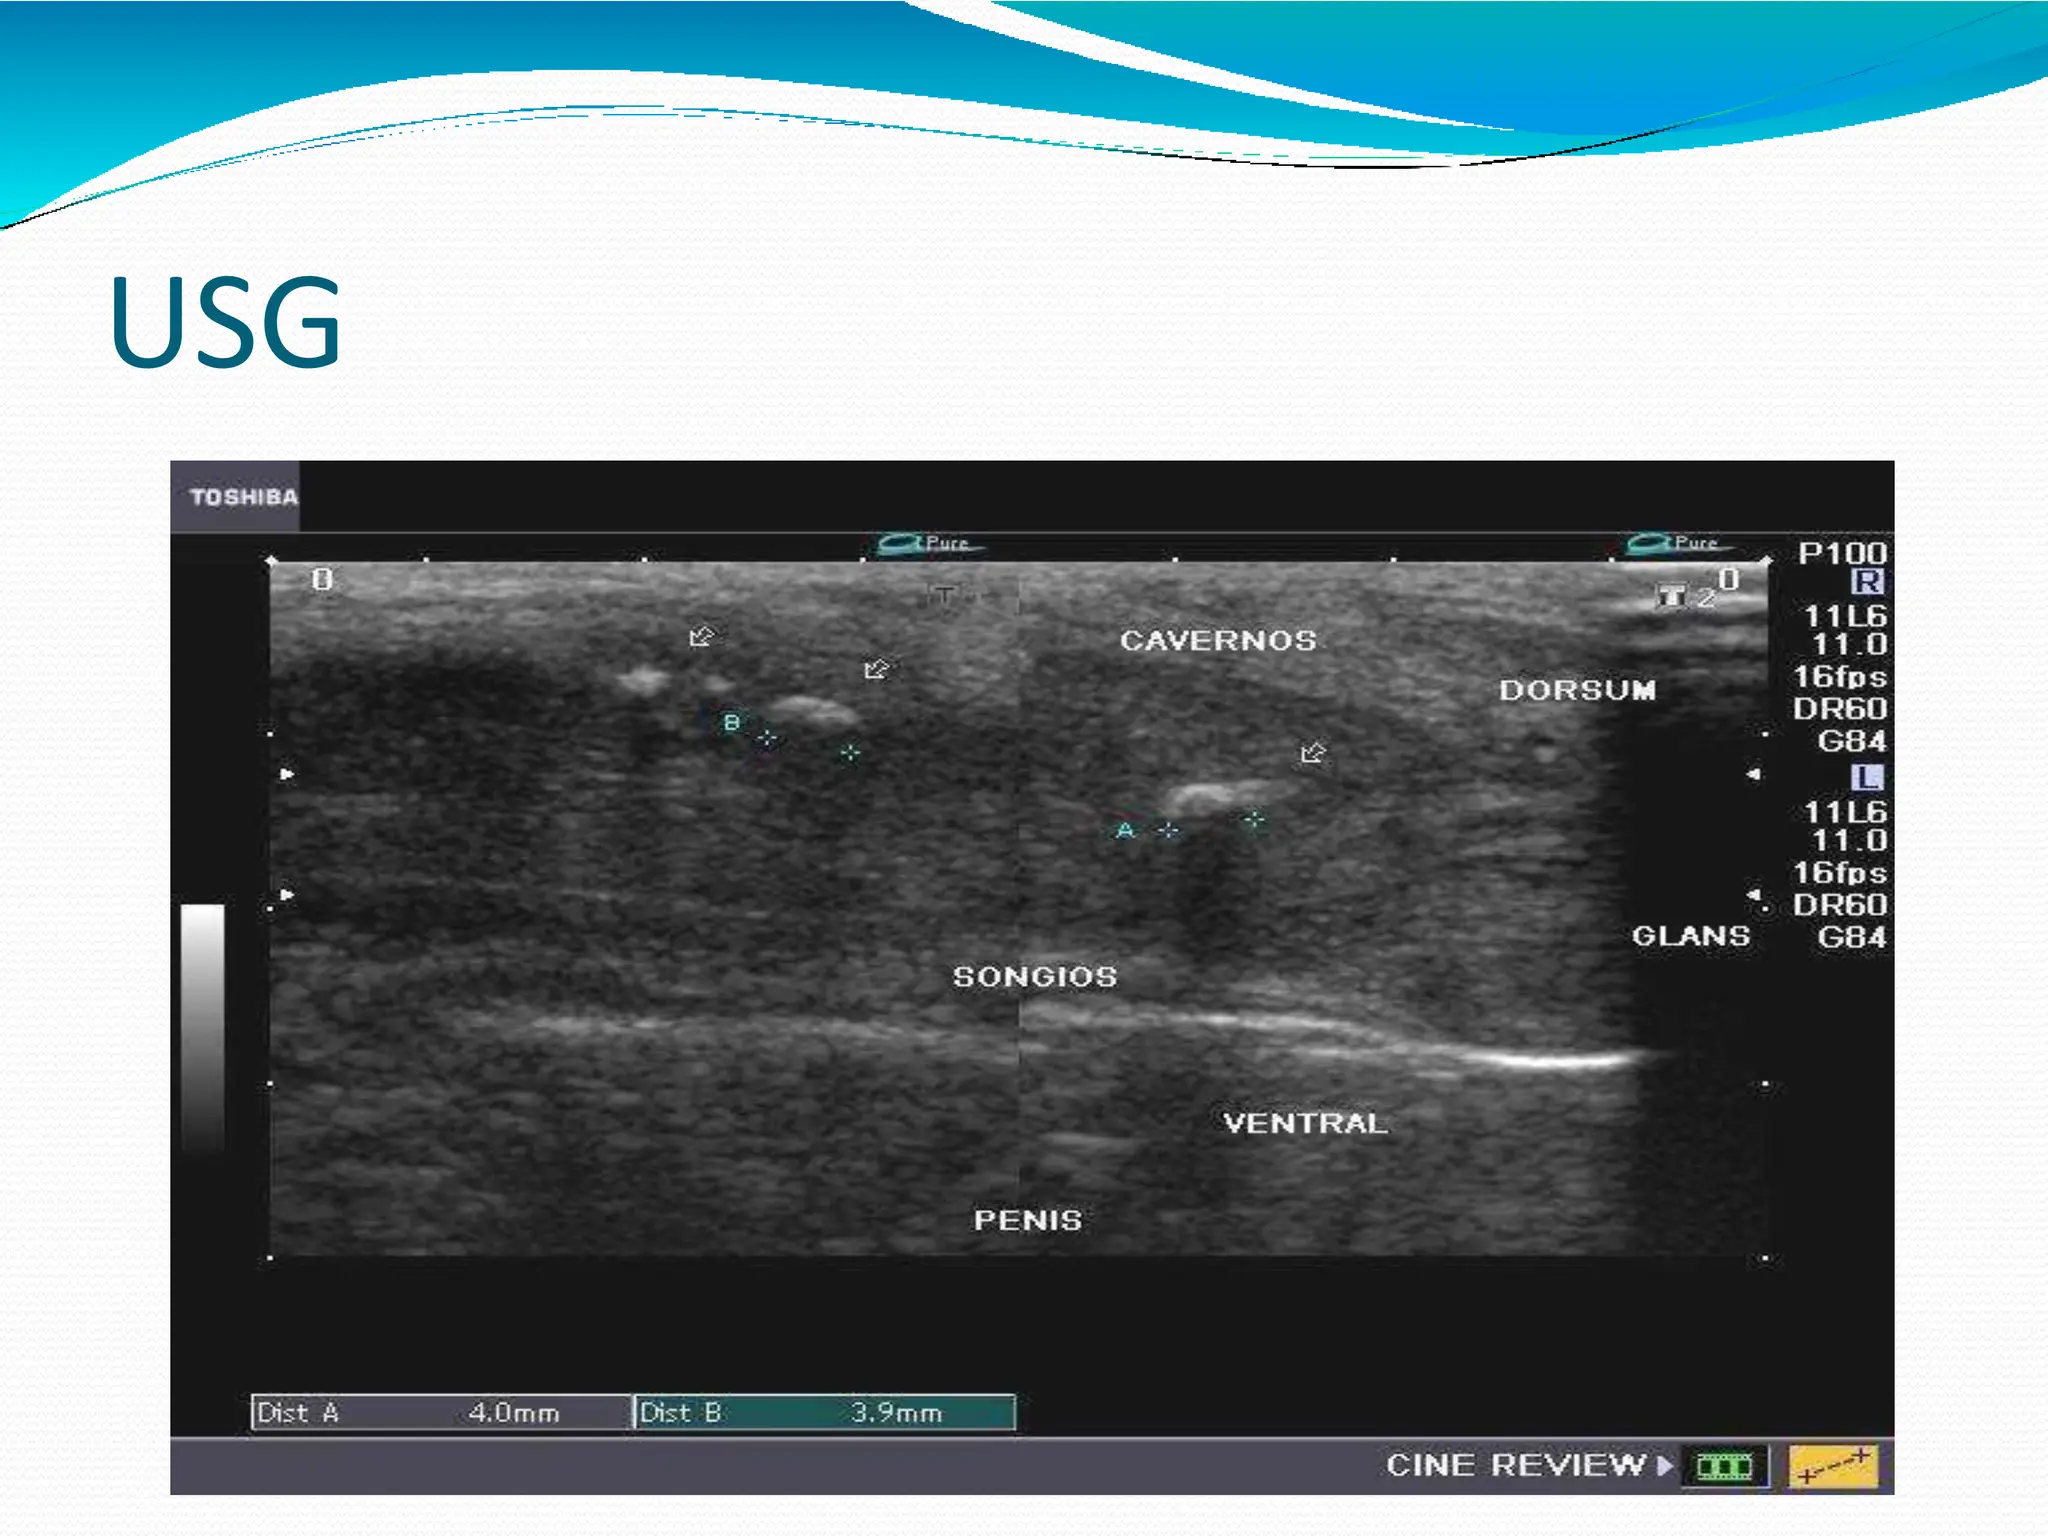
Task: Click the yellow distance caliper measurement icon
Action: click(1833, 1466)
